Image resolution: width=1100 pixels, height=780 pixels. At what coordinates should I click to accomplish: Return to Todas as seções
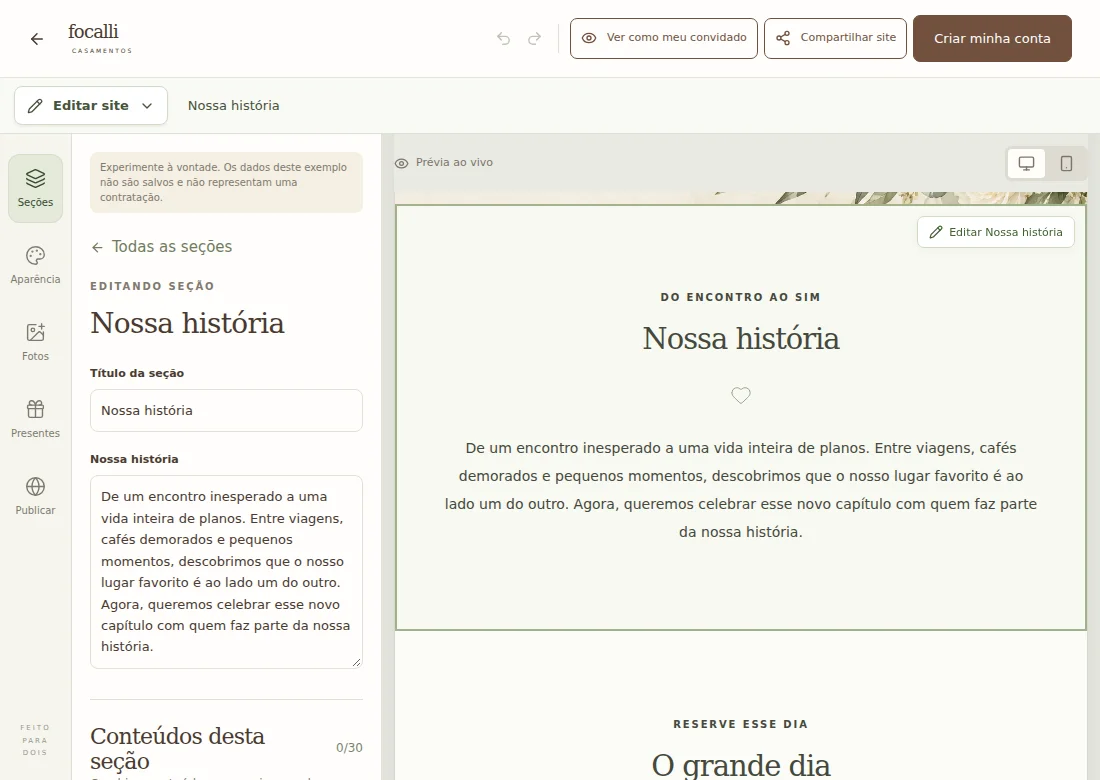(161, 247)
